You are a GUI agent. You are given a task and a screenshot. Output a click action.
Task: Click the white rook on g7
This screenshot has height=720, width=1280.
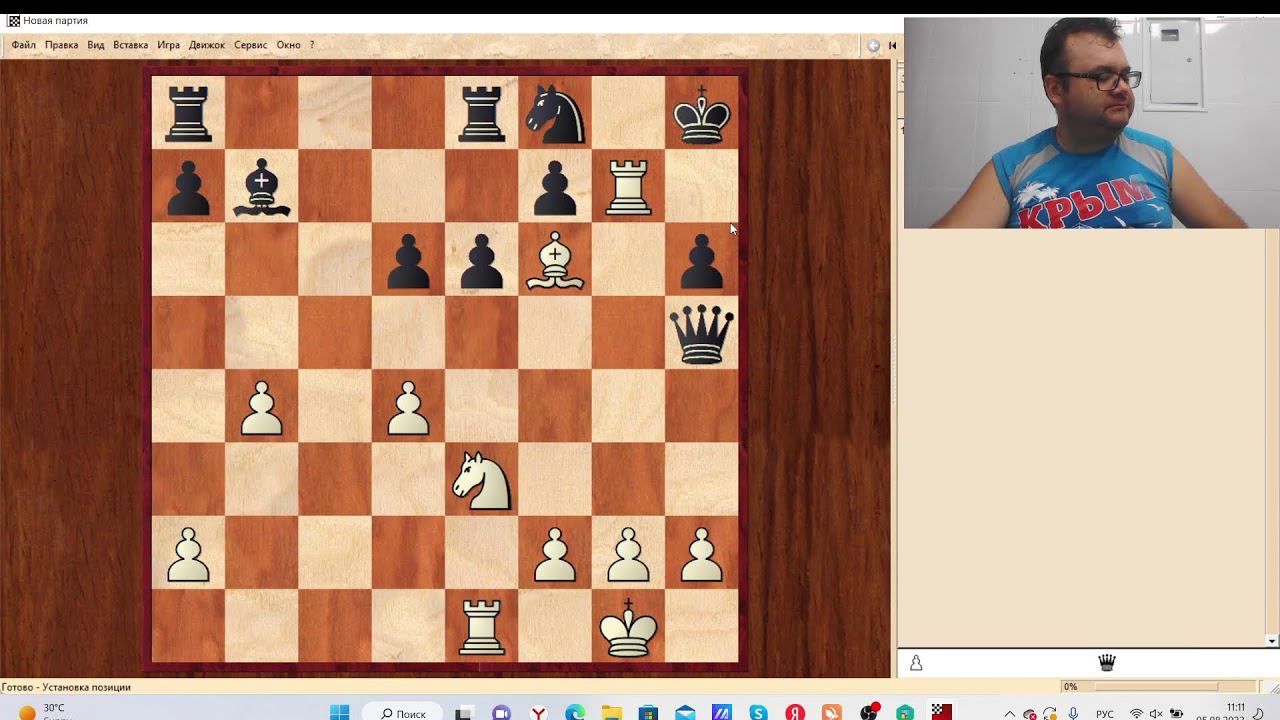click(628, 187)
